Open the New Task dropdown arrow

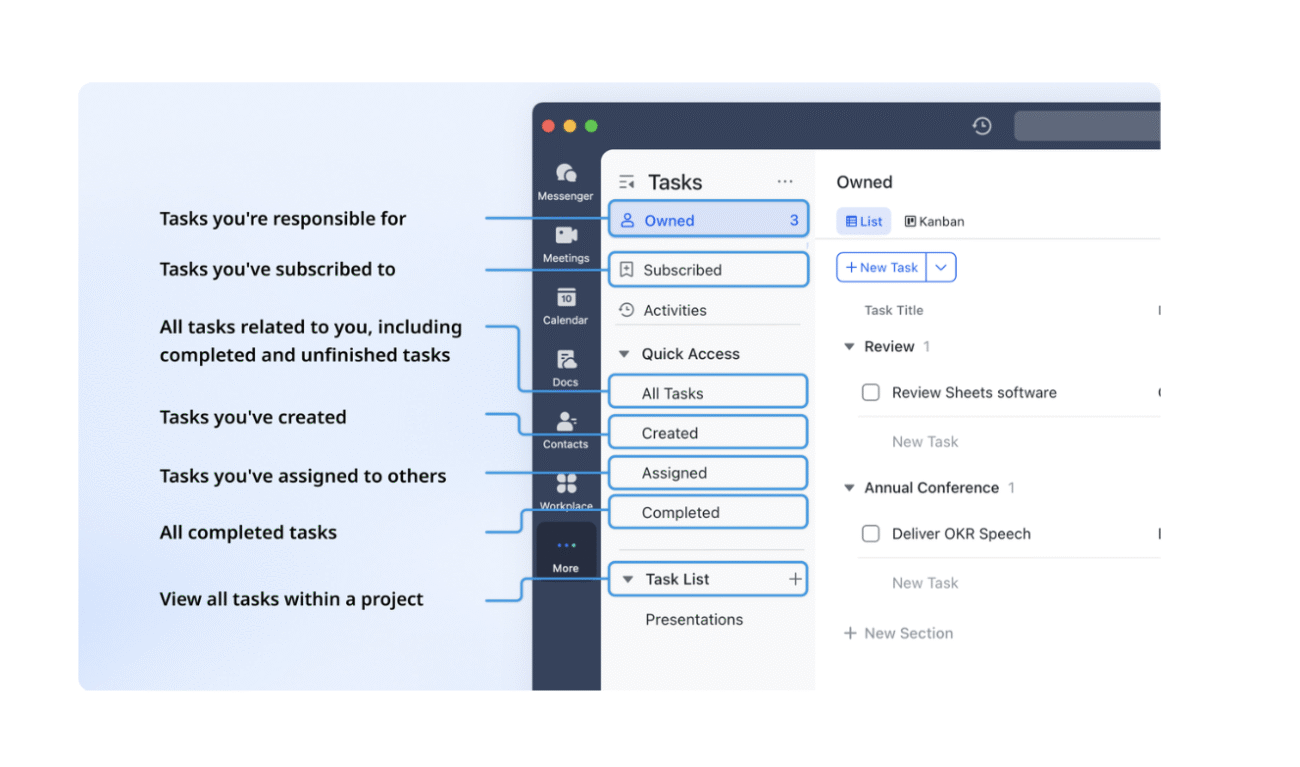click(x=941, y=268)
